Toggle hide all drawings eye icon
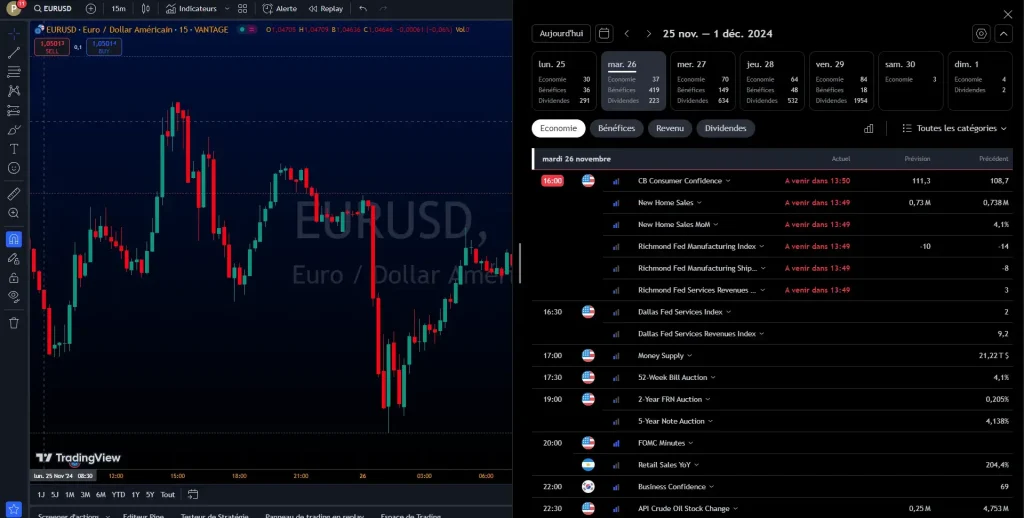 [14, 297]
